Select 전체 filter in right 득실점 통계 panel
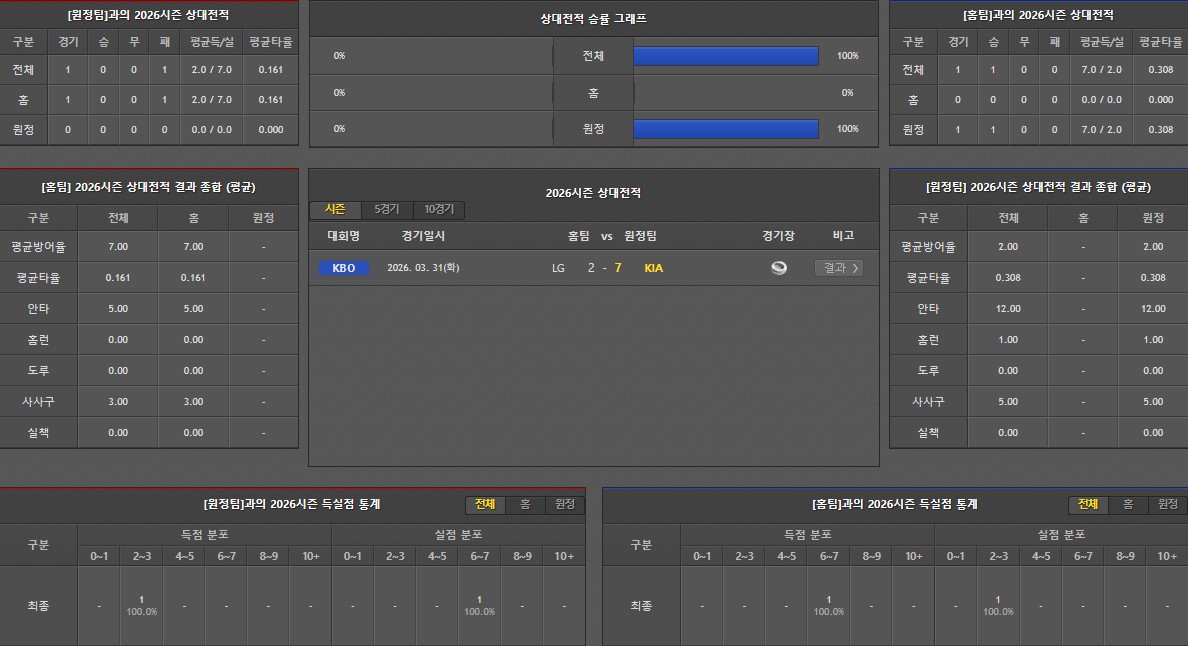The width and height of the screenshot is (1188, 646). 1088,505
